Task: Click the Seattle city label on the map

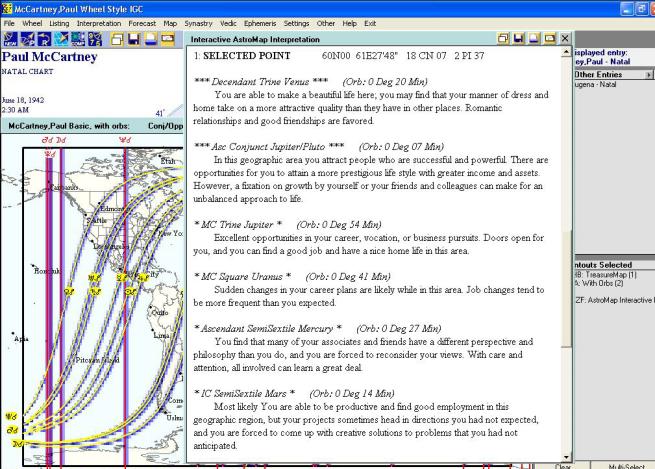Action: click(x=96, y=220)
